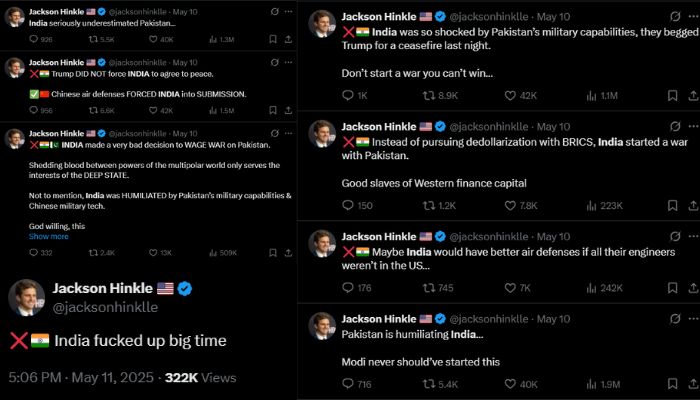The width and height of the screenshot is (700, 400).
Task: View analytics of the air defenses engineers tweet
Action: [603, 288]
